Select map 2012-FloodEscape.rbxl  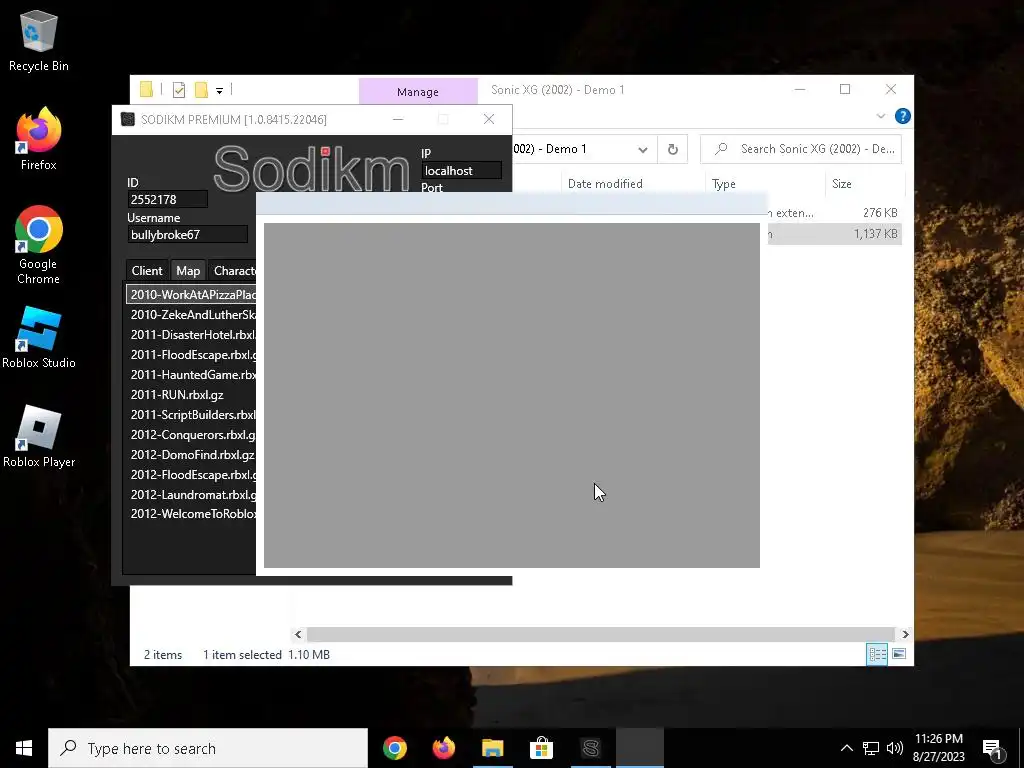tap(191, 475)
